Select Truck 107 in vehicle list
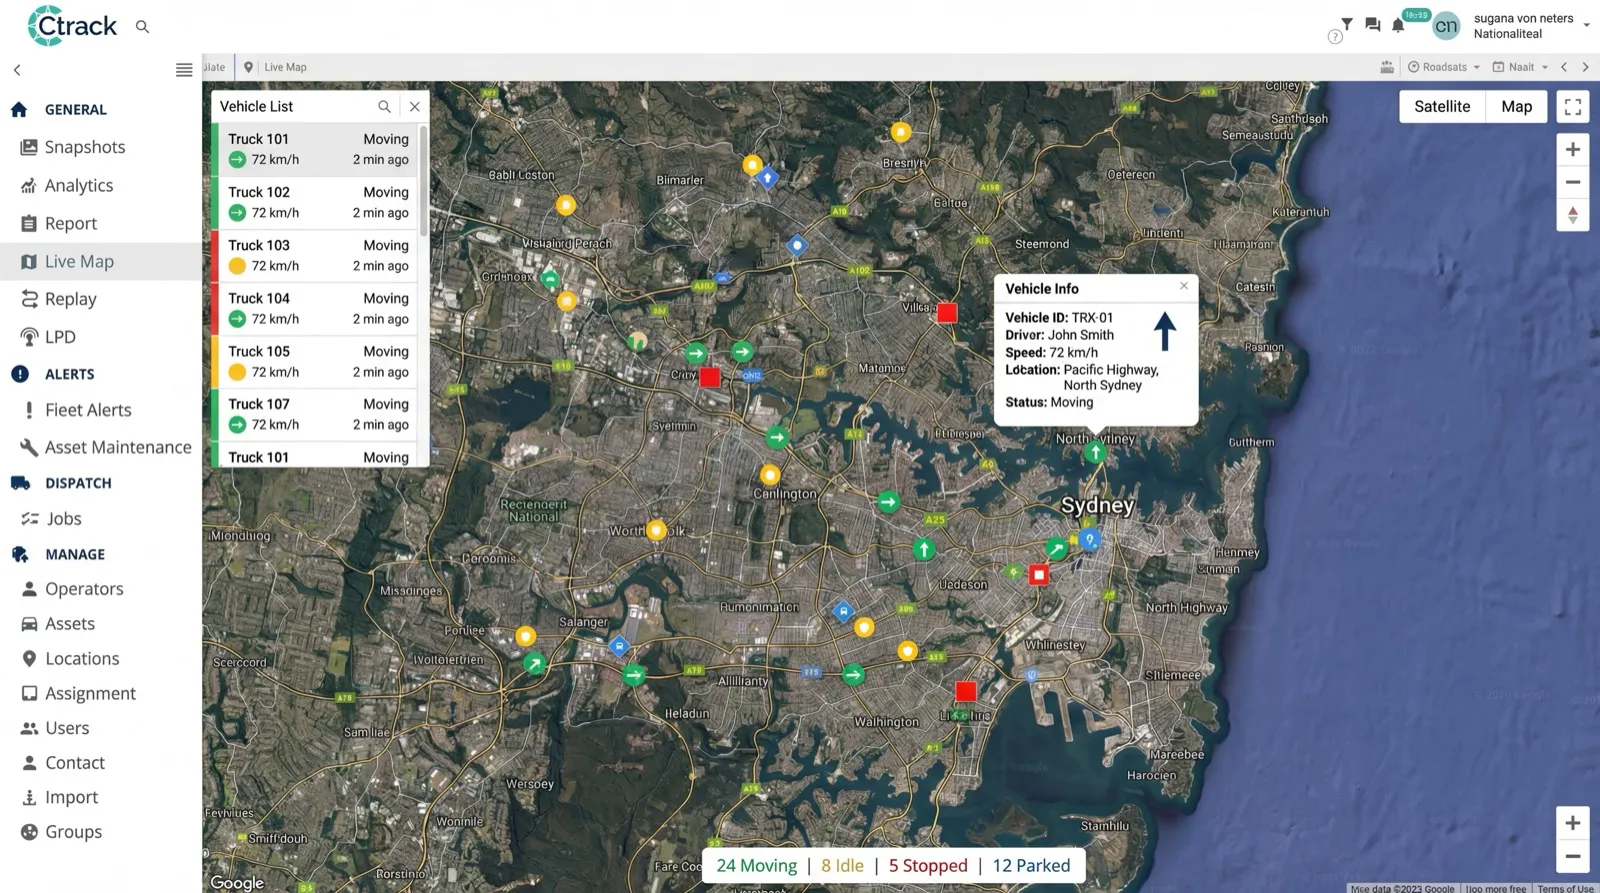Screen dimensions: 1600x893 (x=315, y=414)
